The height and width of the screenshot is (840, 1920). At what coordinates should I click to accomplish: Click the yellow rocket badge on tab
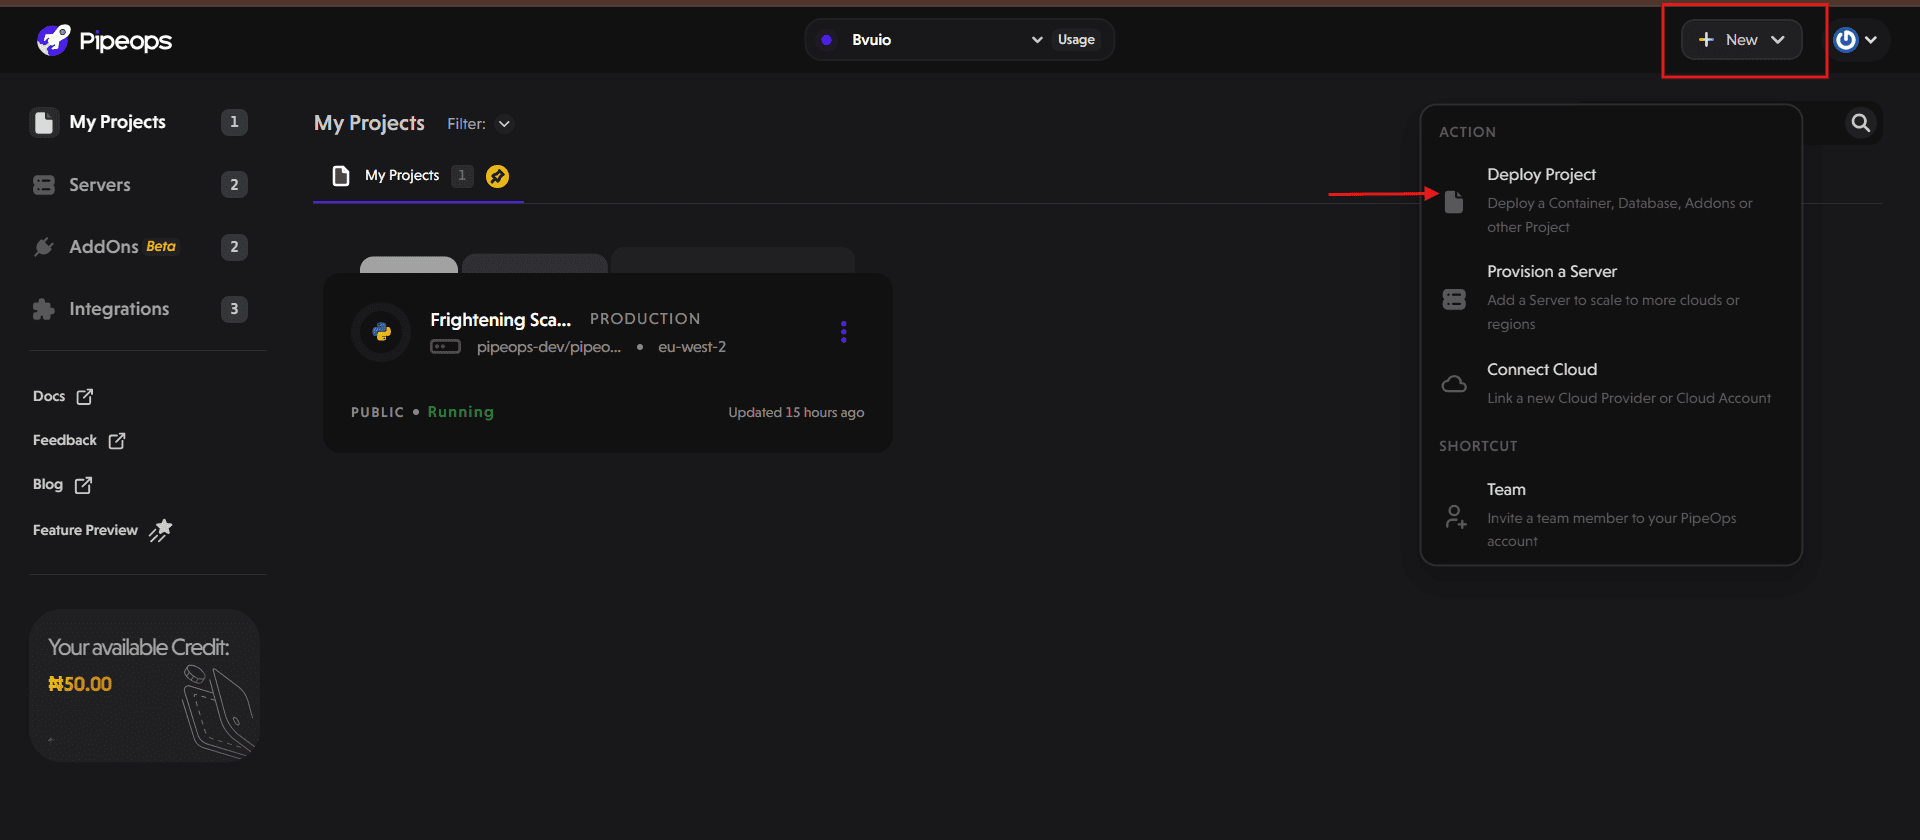point(497,176)
